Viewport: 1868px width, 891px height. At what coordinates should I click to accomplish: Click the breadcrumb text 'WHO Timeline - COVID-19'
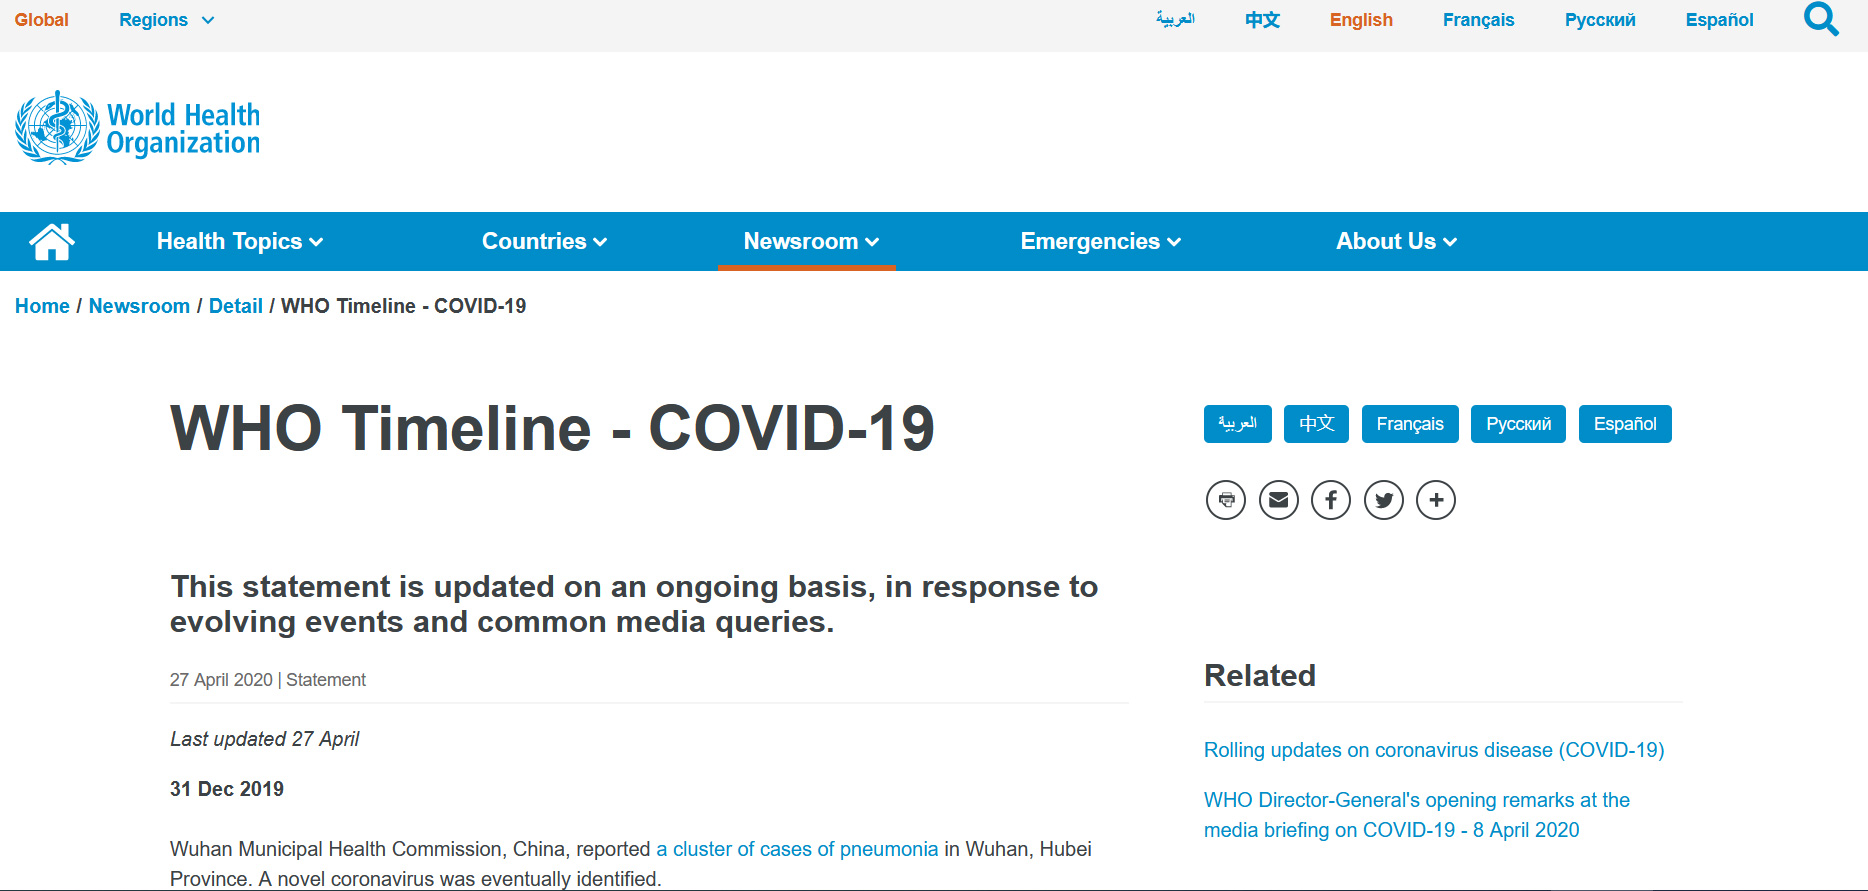pyautogui.click(x=403, y=306)
